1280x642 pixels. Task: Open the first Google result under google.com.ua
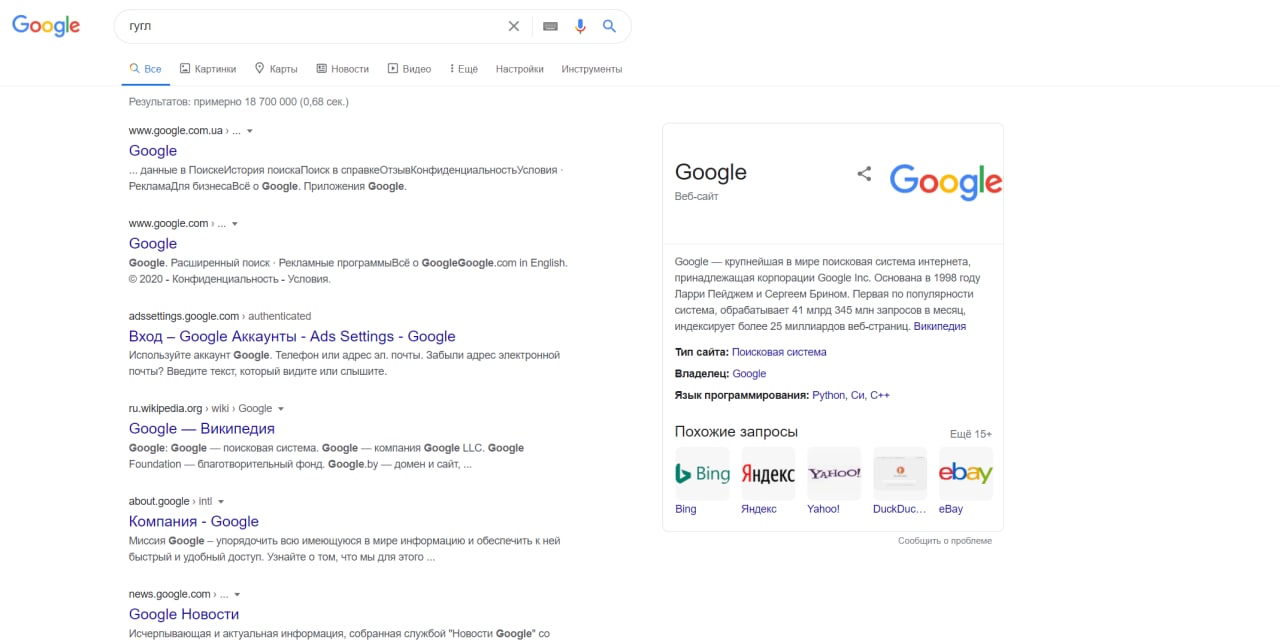click(153, 151)
